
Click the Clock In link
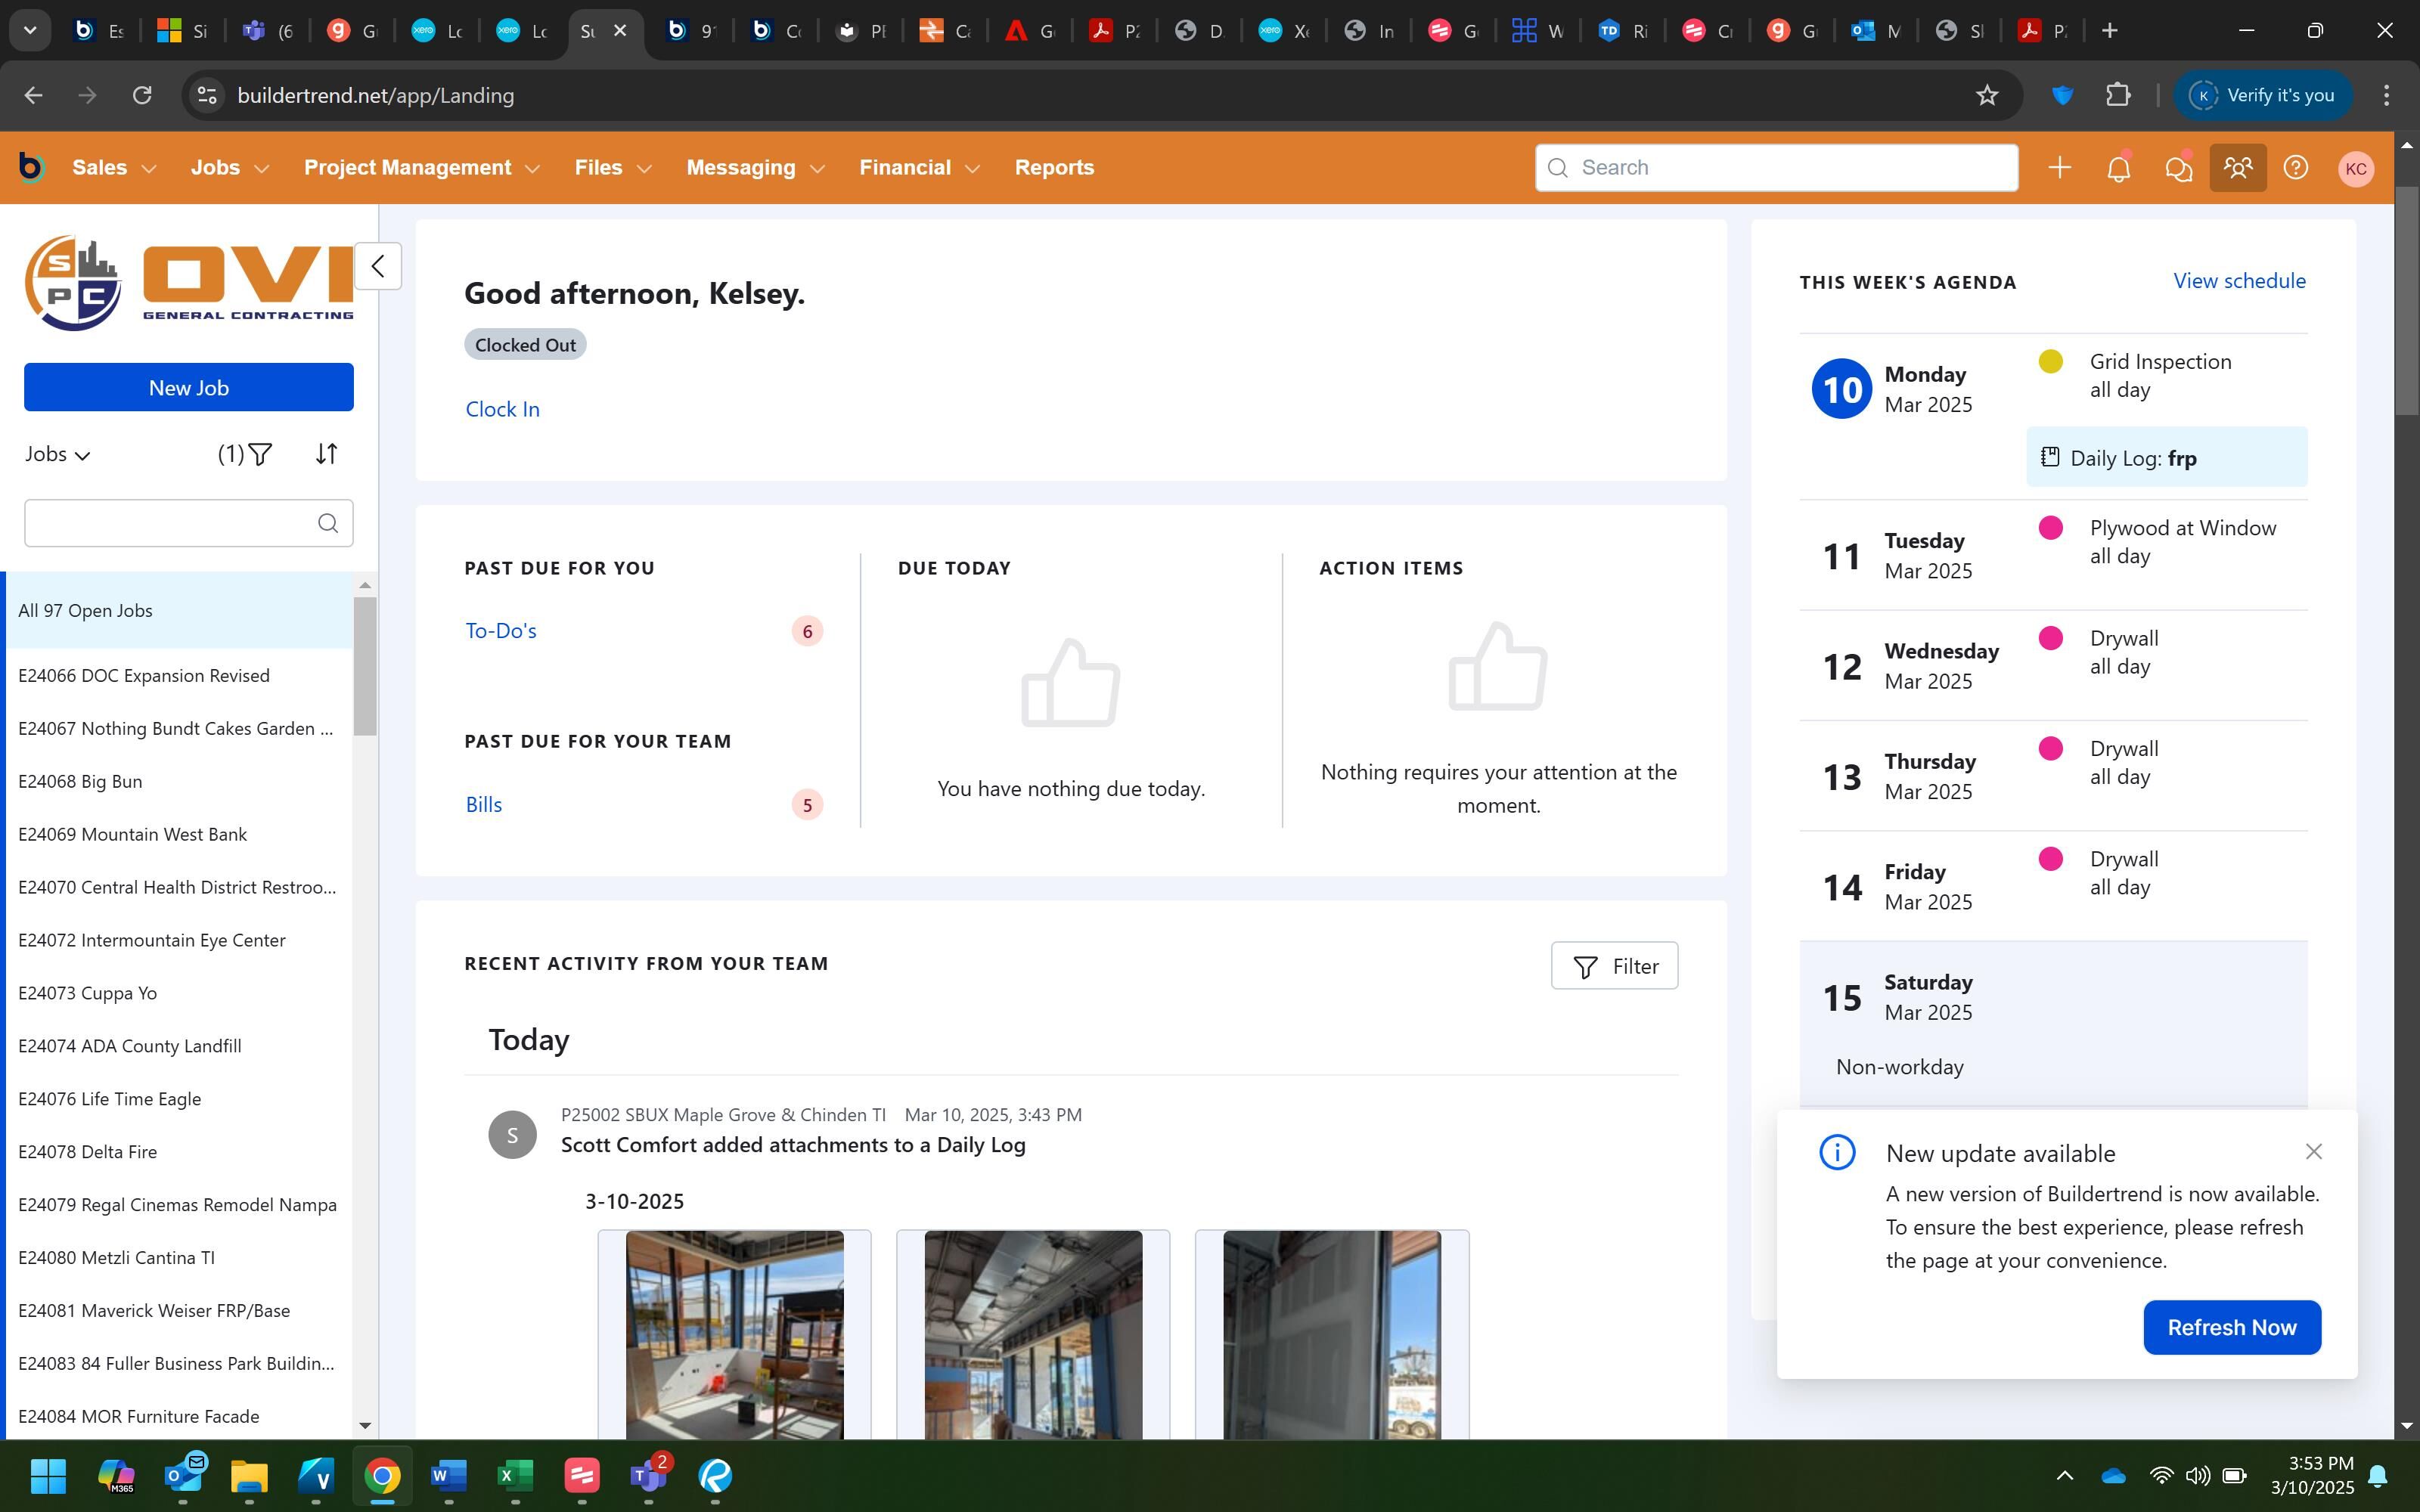tap(502, 409)
